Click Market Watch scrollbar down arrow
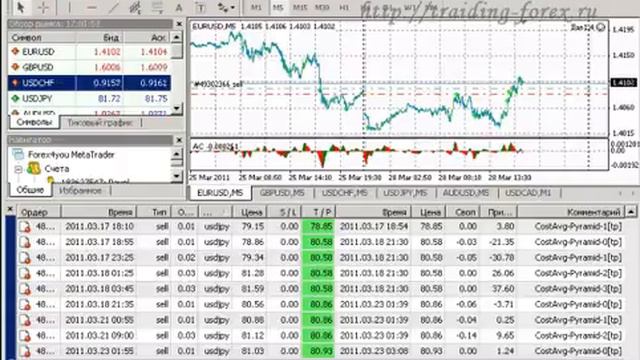Screen dimensions: 640x360 tap(176, 109)
